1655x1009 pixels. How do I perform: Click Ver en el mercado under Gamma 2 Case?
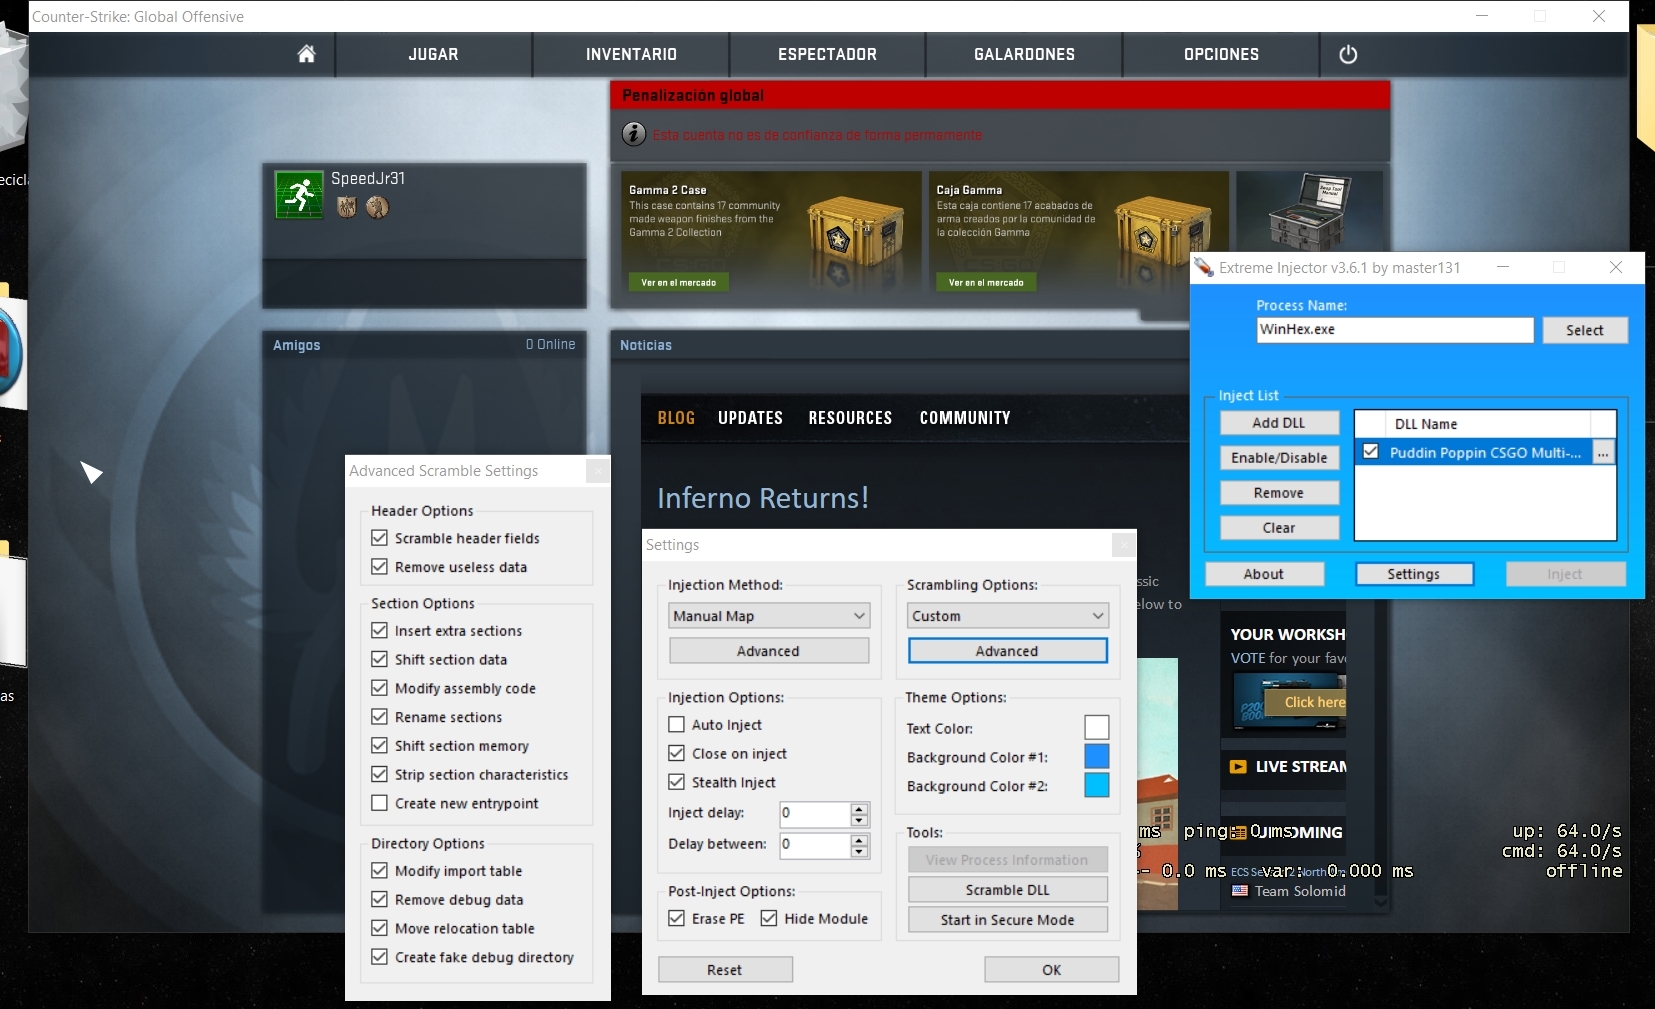coord(679,283)
